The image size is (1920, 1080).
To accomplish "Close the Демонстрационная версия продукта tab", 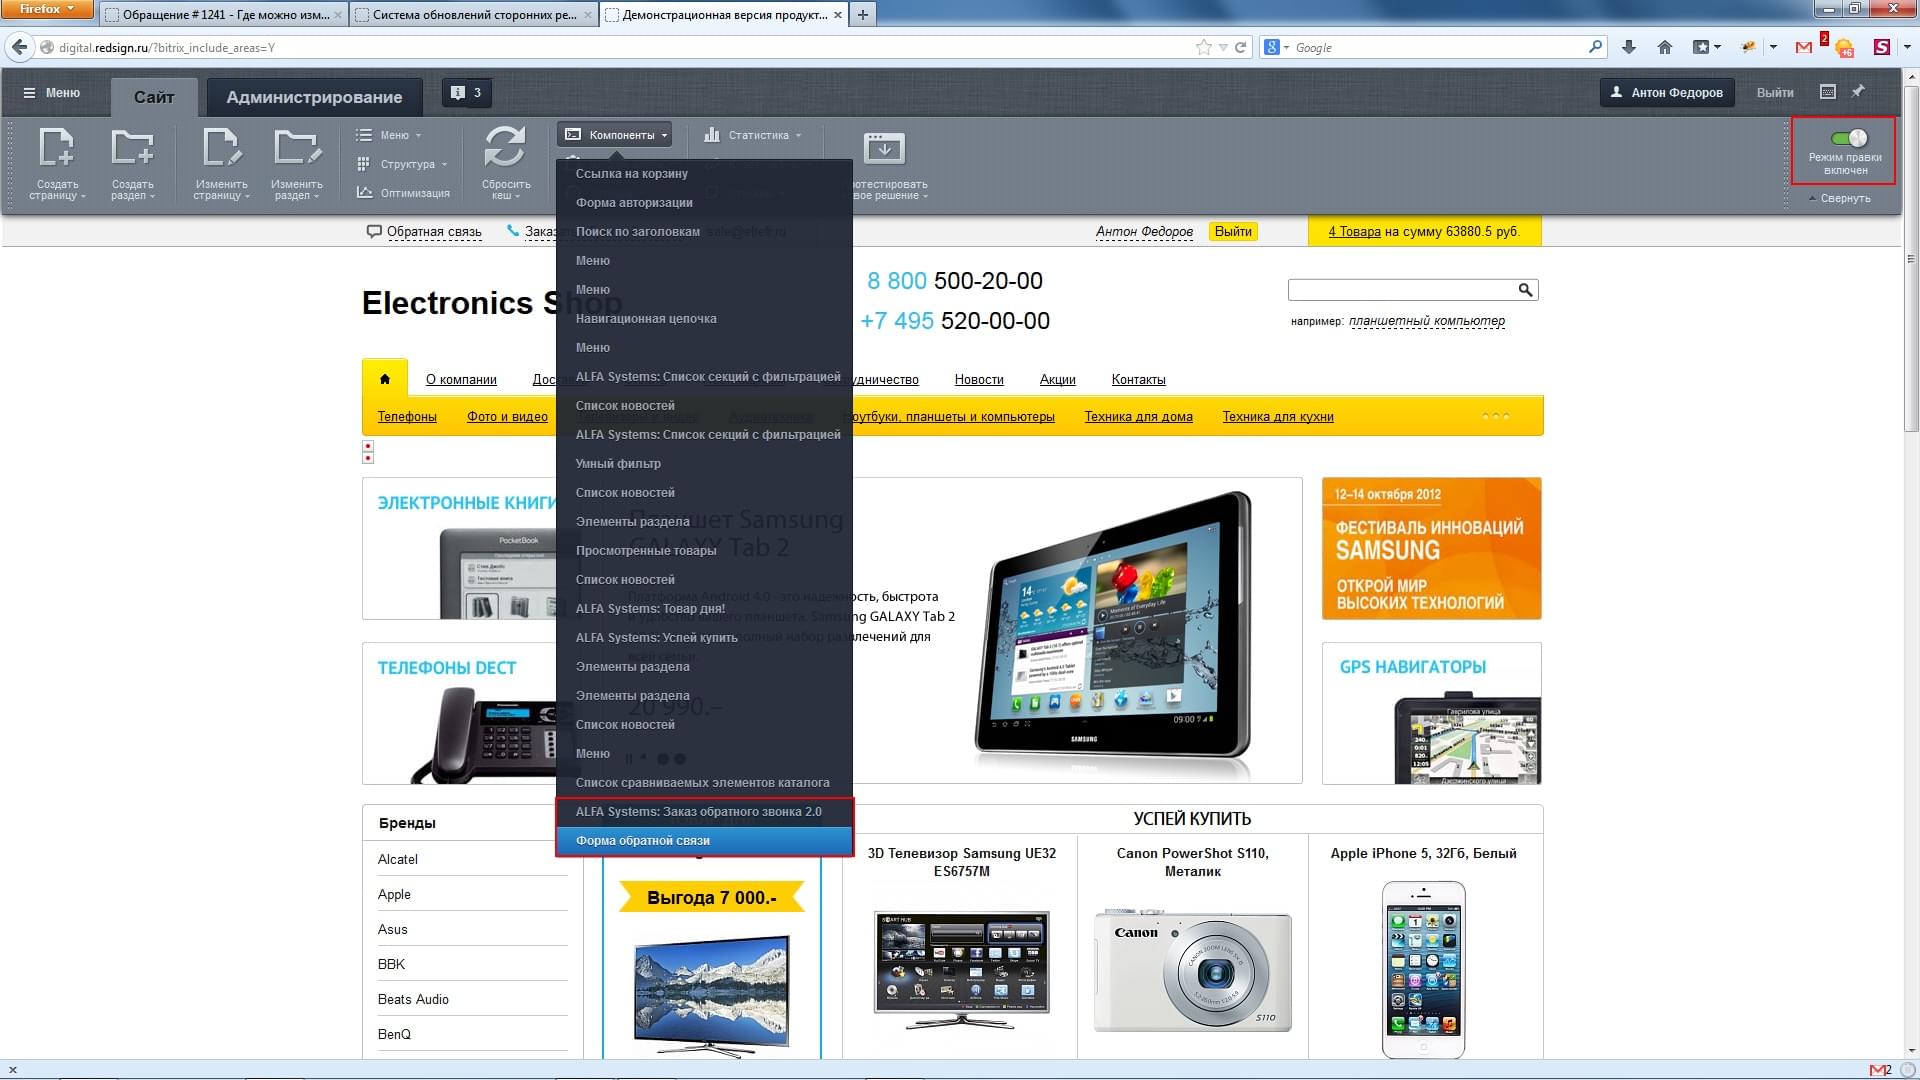I will click(x=838, y=15).
